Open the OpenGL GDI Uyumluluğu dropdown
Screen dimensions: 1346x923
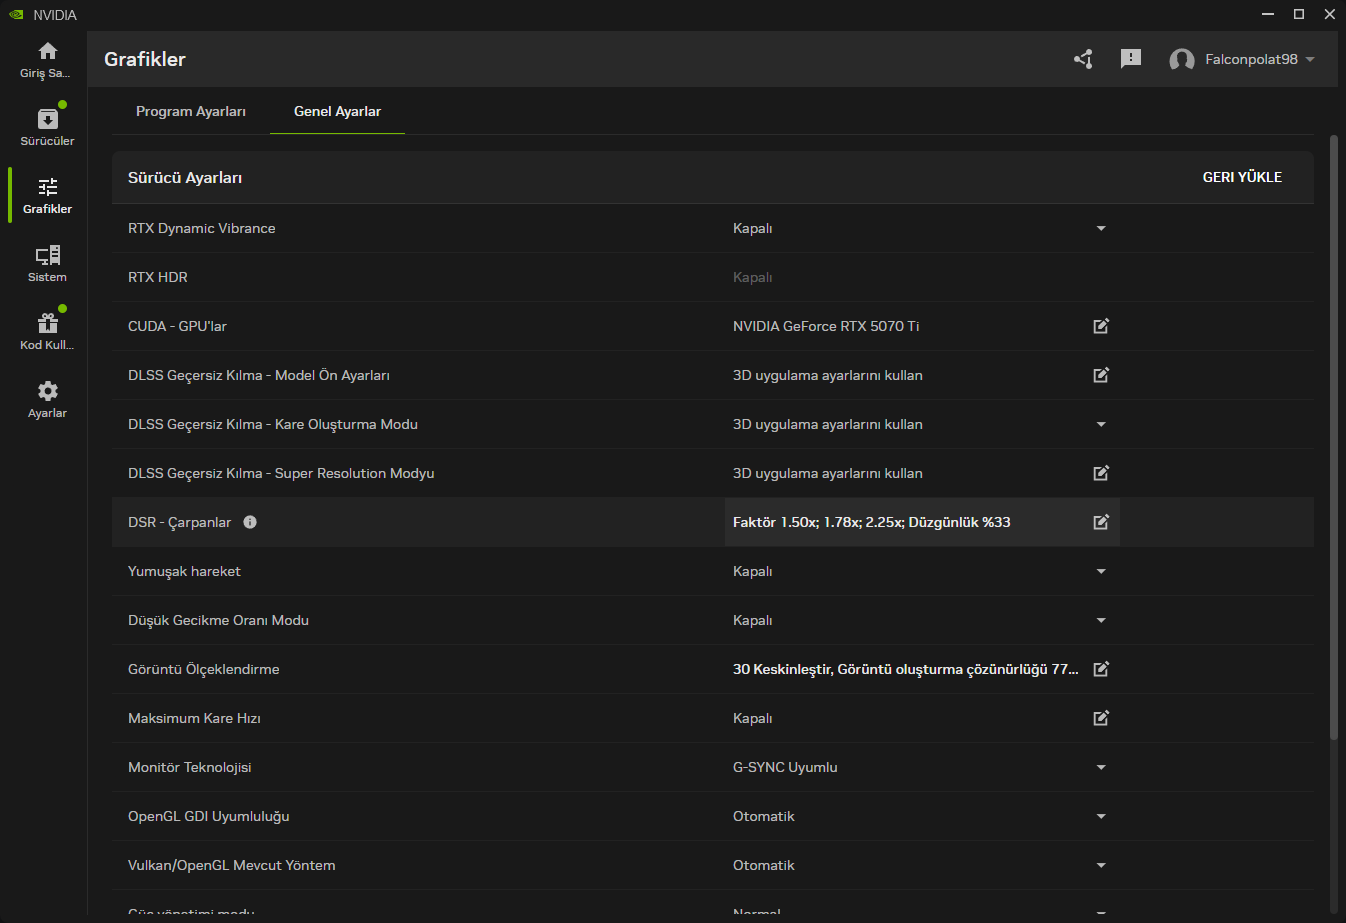click(1101, 816)
